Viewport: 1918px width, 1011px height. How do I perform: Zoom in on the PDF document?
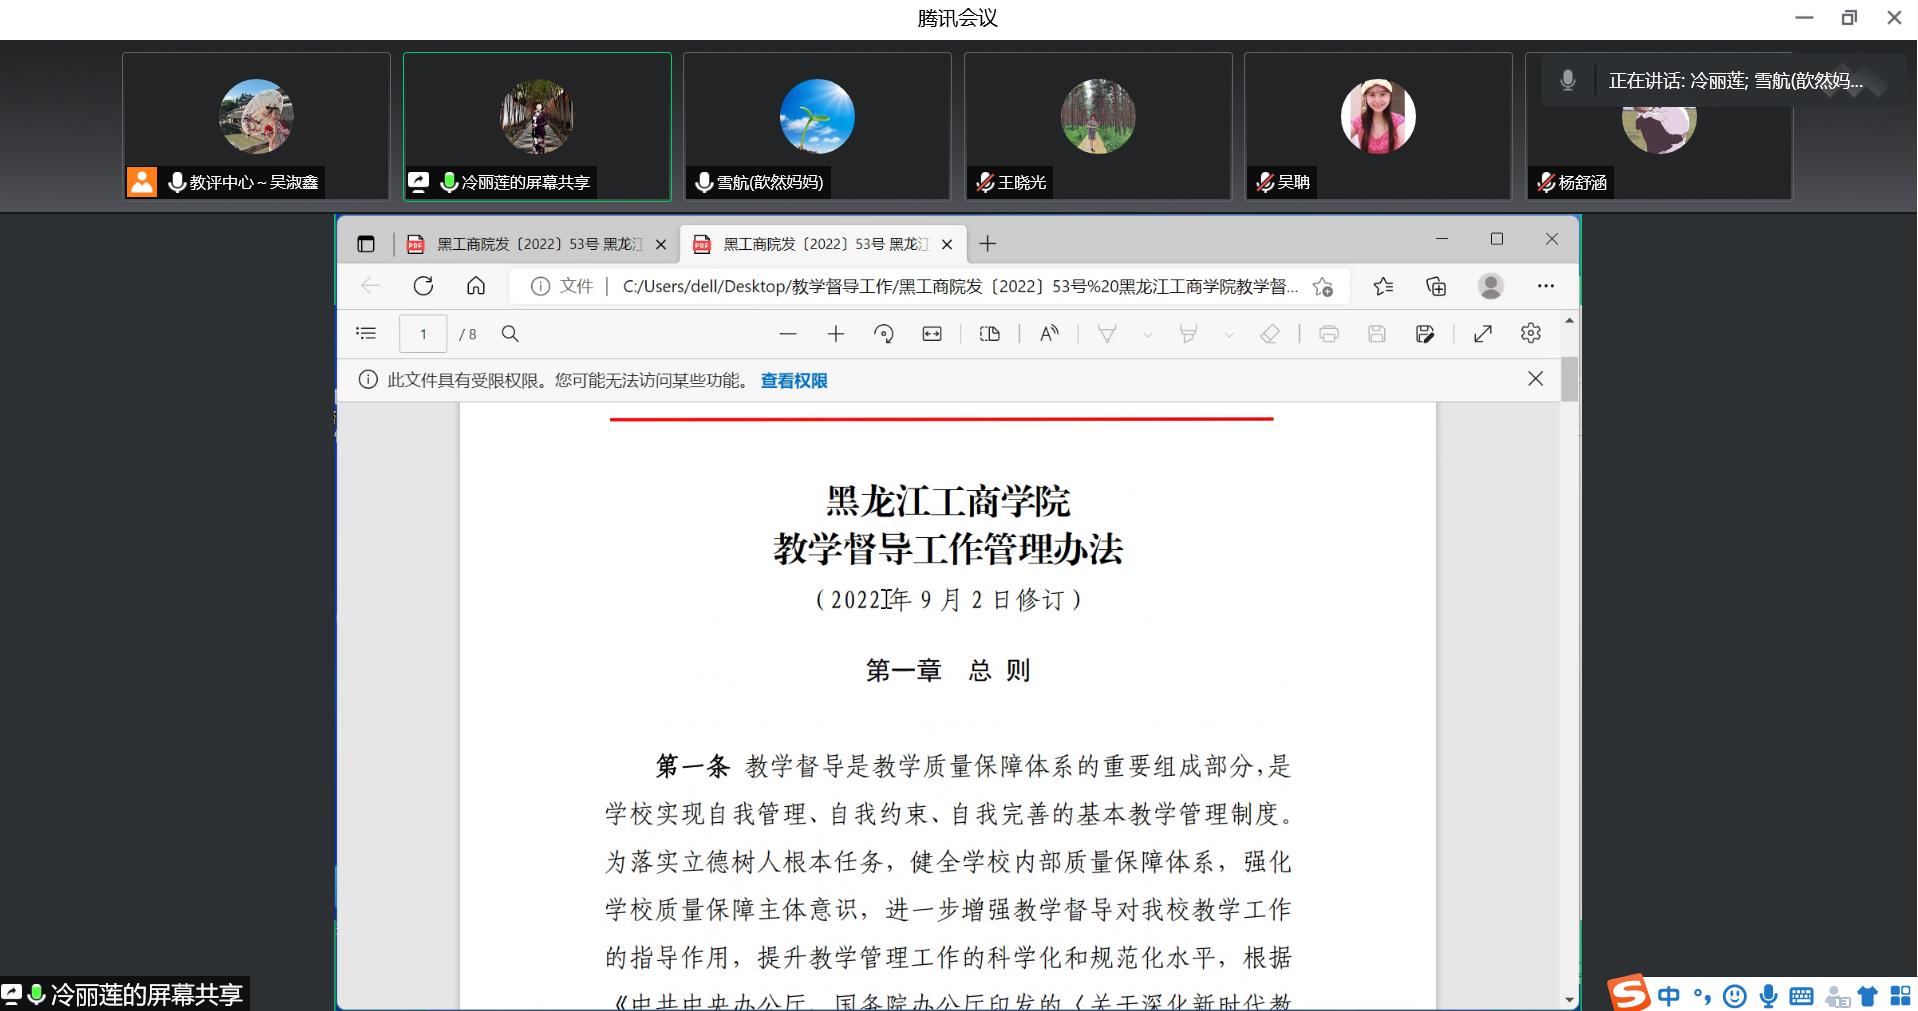pos(836,334)
